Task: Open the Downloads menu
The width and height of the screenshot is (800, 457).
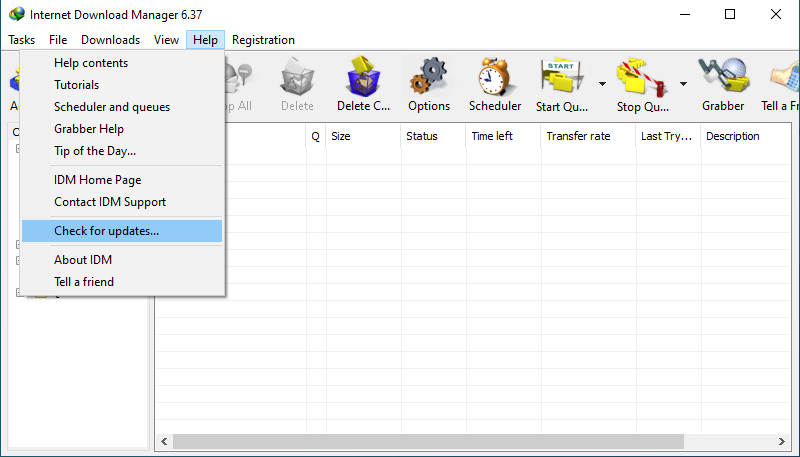Action: [x=110, y=40]
